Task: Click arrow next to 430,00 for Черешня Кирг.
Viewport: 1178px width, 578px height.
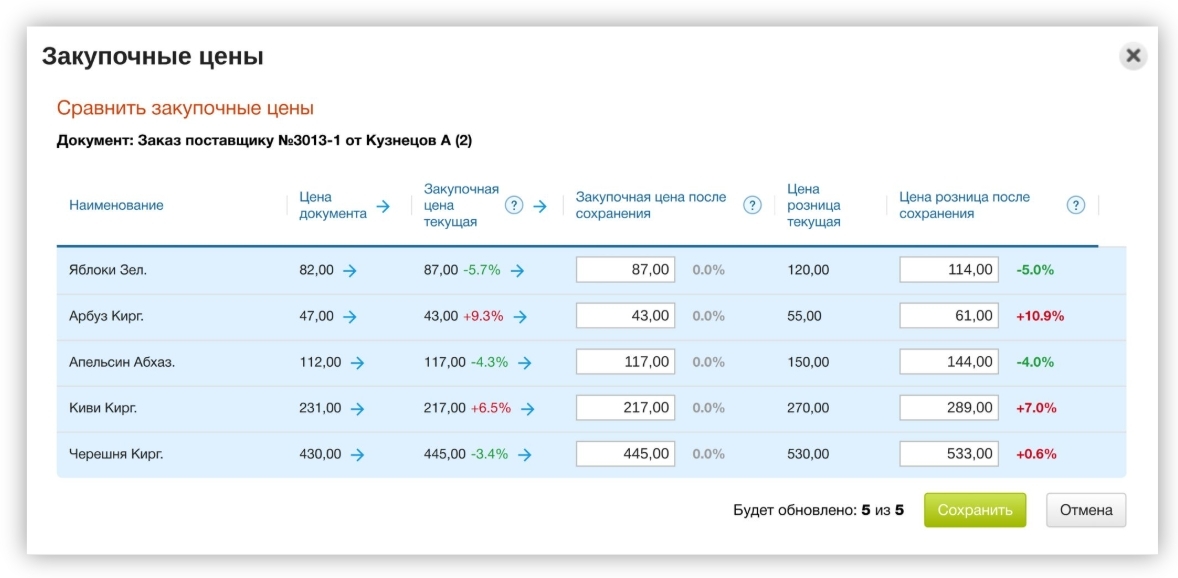Action: [x=357, y=454]
